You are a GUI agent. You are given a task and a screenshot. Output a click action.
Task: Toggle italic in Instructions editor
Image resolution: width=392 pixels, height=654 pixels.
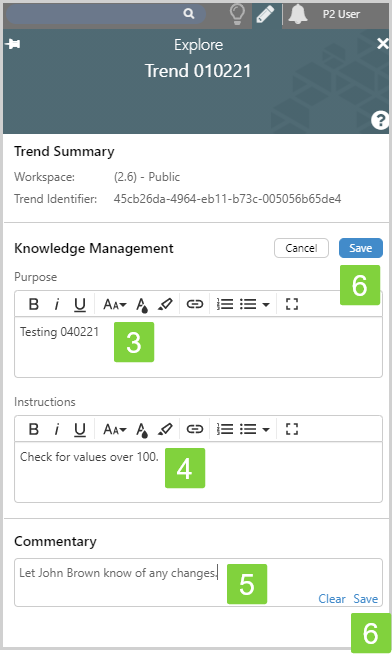57,429
